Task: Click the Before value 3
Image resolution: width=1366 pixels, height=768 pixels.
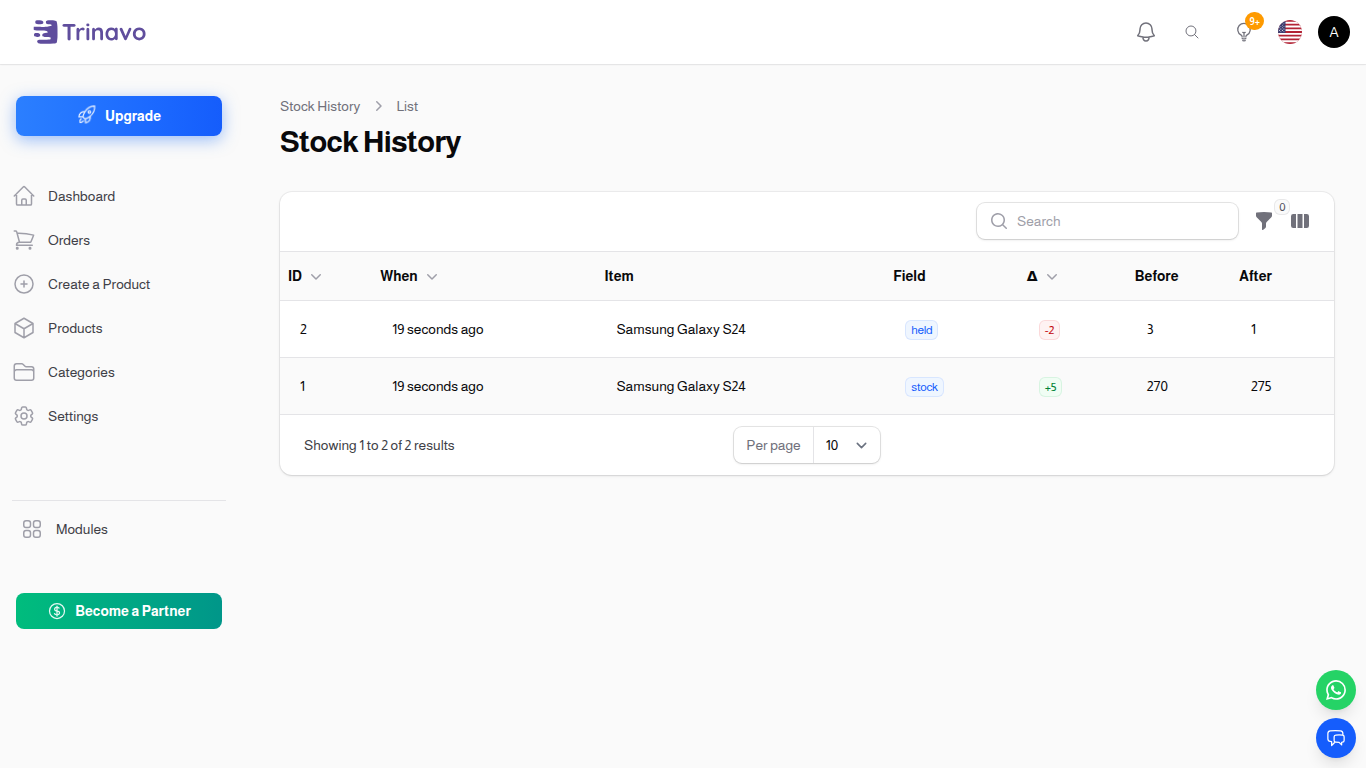Action: click(1150, 329)
